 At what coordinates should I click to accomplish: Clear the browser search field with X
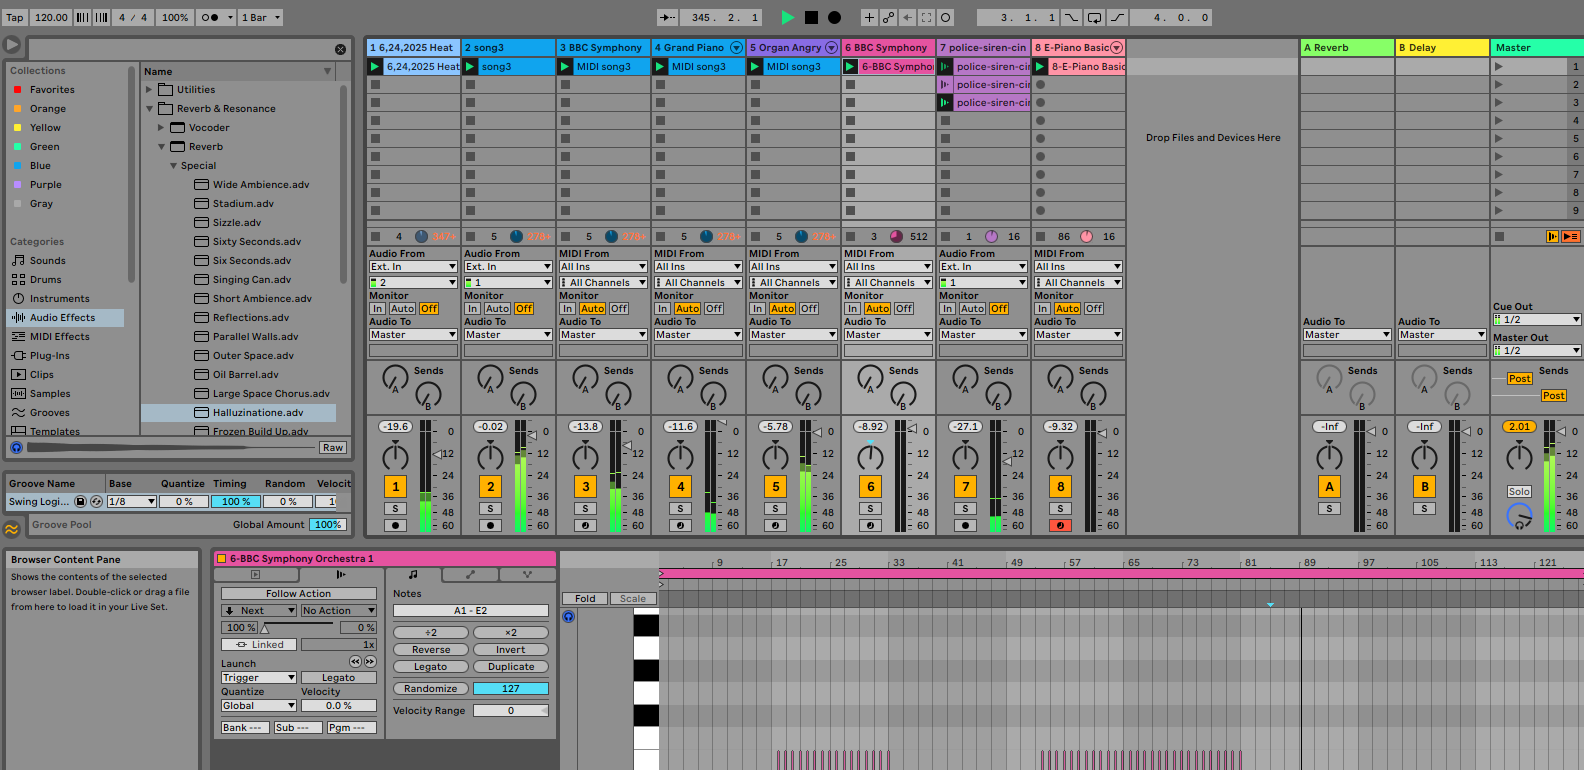tap(340, 49)
